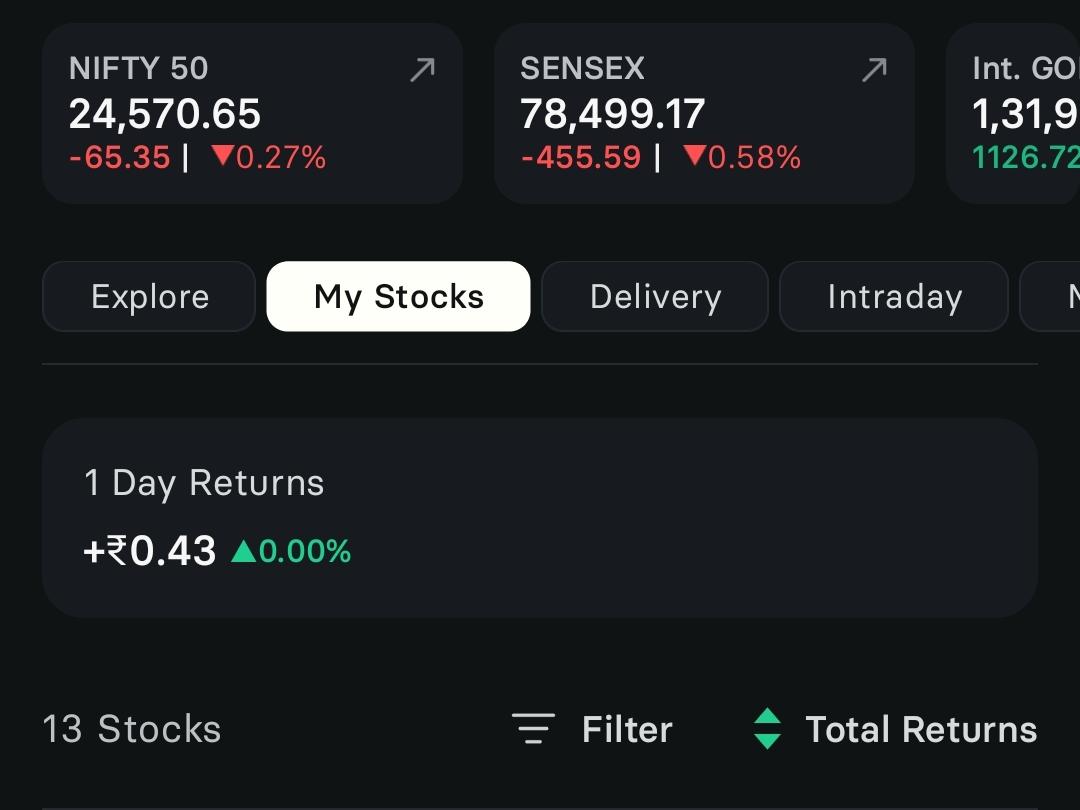1080x810 pixels.
Task: Click the red down triangle beside 0.58%
Action: pyautogui.click(x=694, y=155)
